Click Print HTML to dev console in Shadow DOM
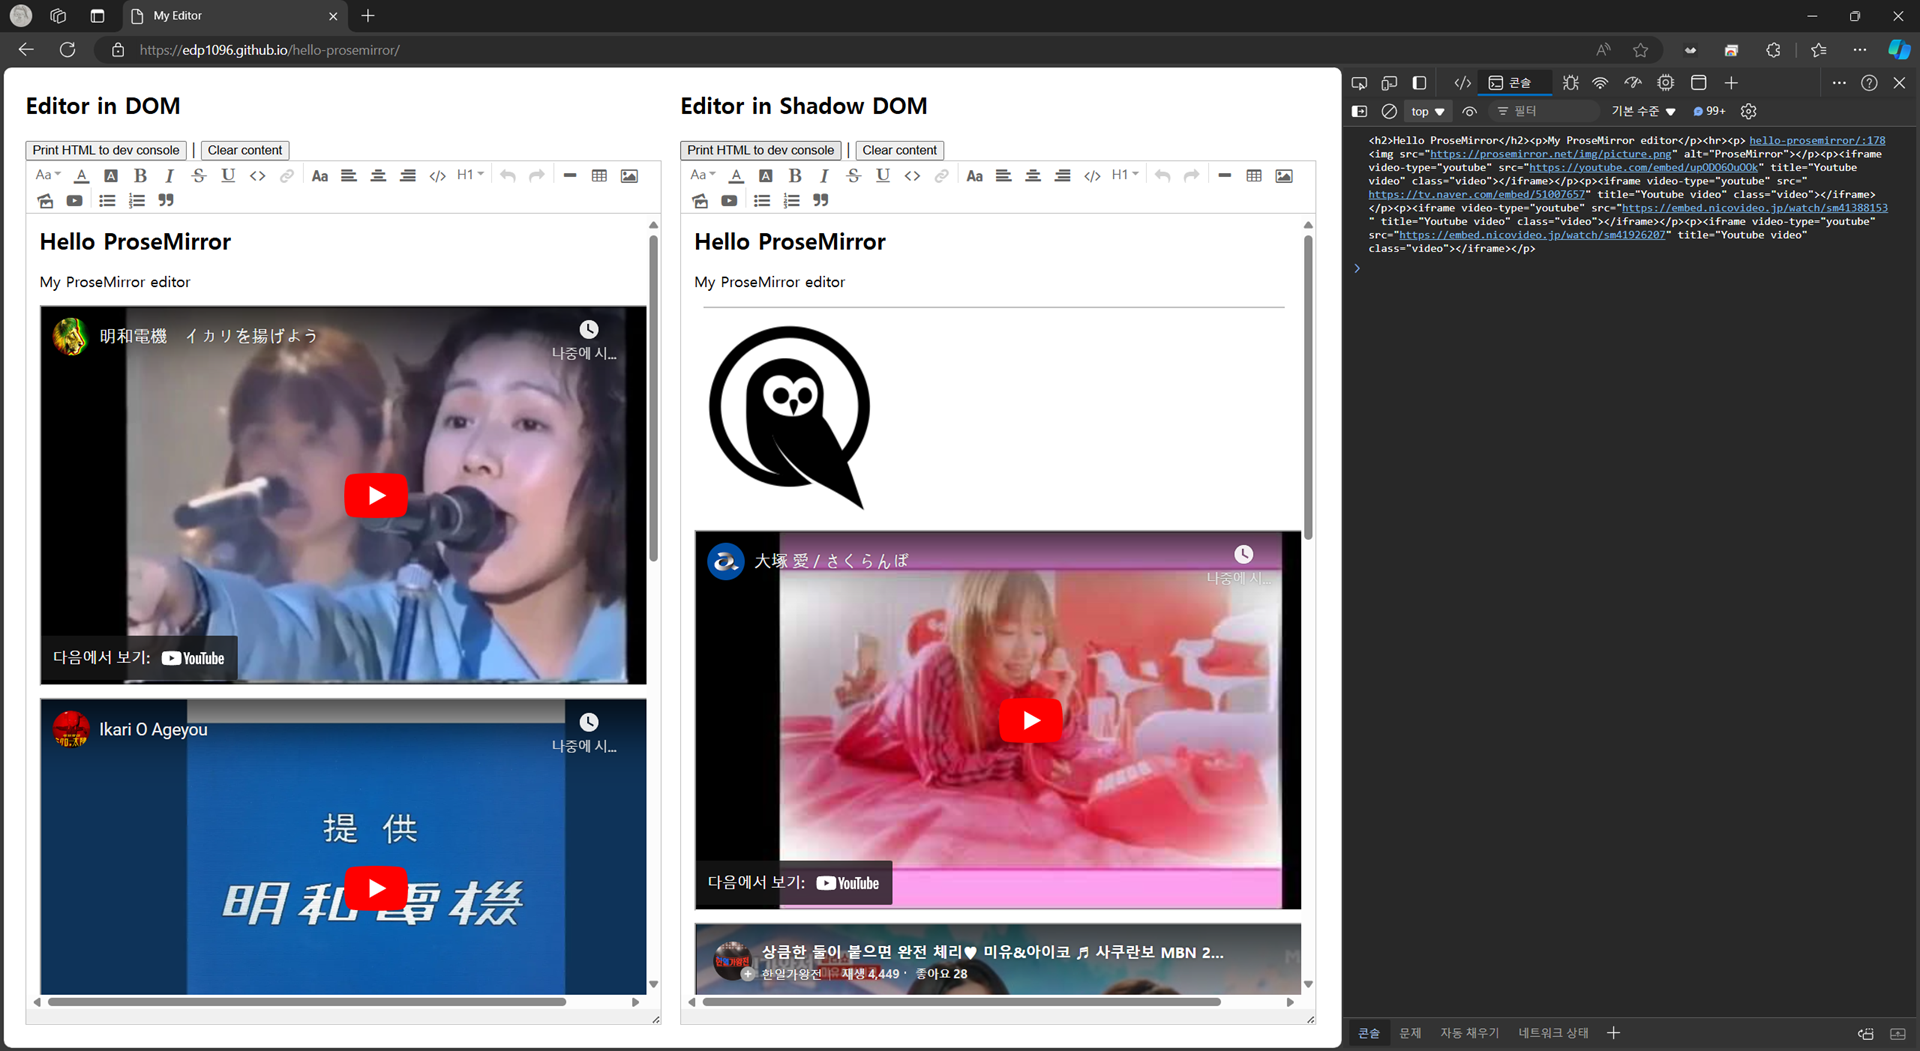Image resolution: width=1920 pixels, height=1051 pixels. [x=760, y=150]
